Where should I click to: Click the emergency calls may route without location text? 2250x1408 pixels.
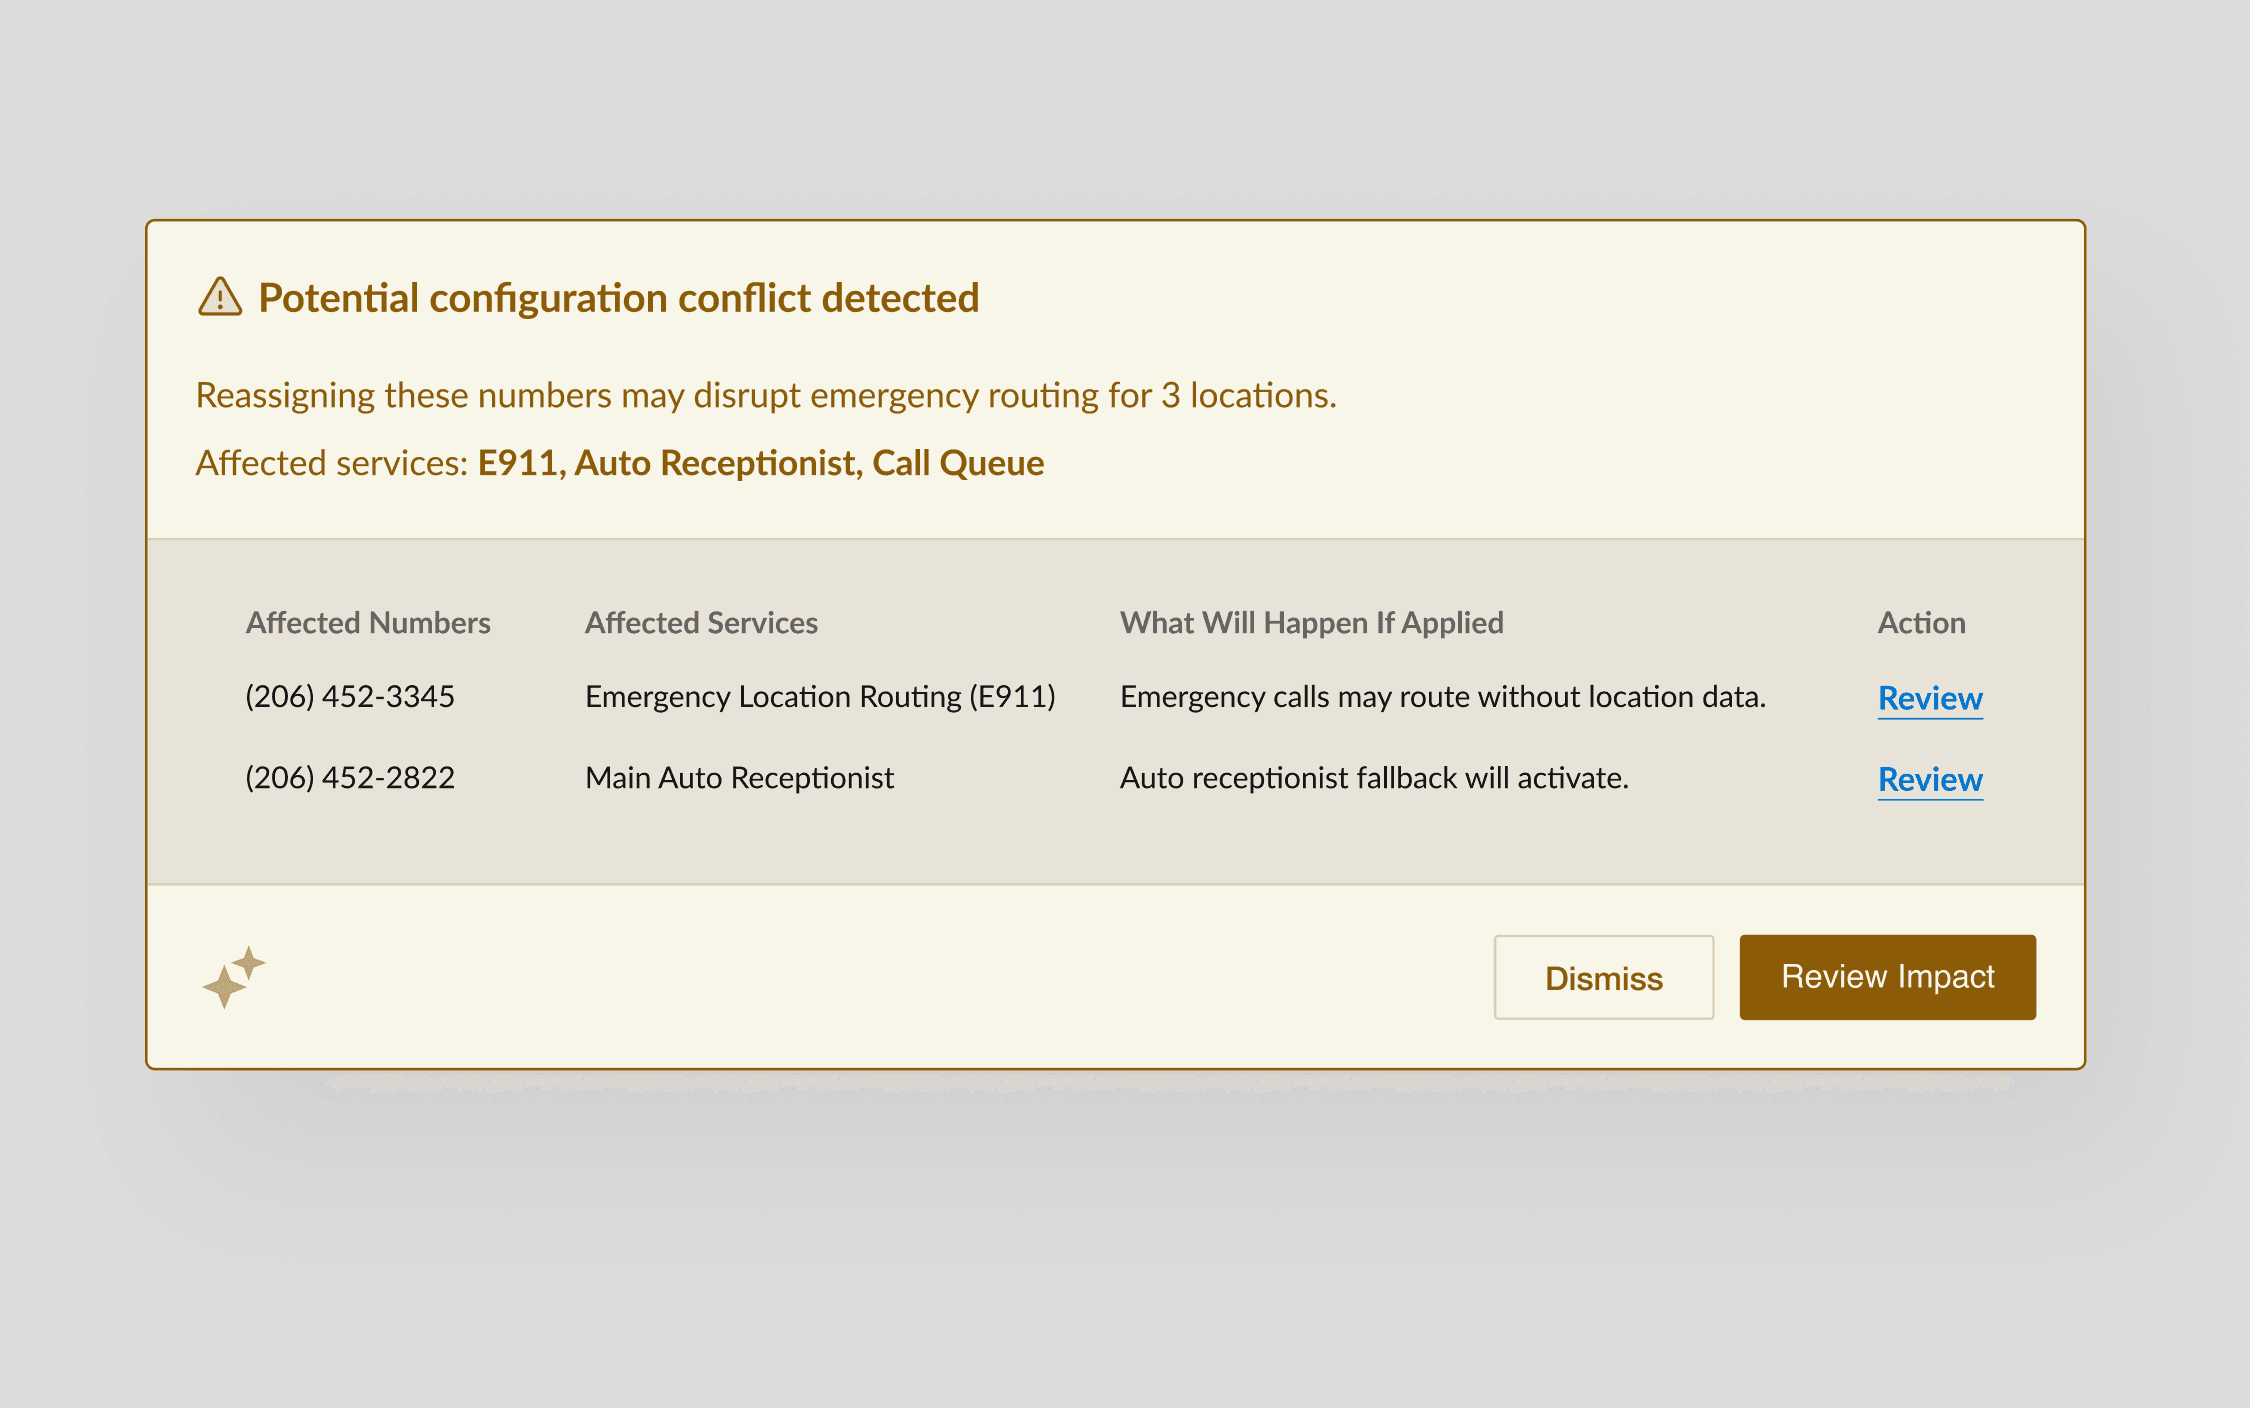click(x=1443, y=696)
